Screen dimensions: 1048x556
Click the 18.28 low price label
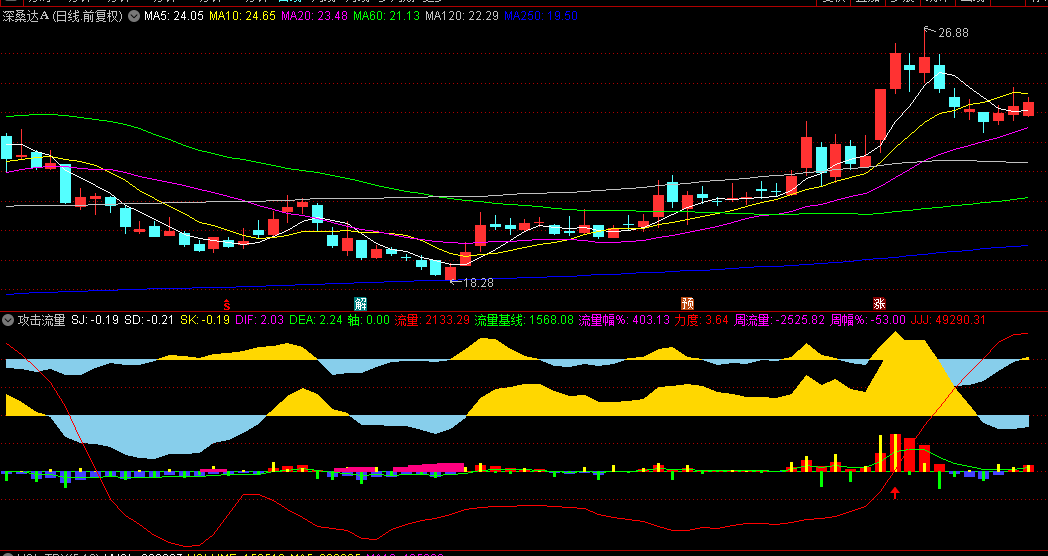coord(479,283)
